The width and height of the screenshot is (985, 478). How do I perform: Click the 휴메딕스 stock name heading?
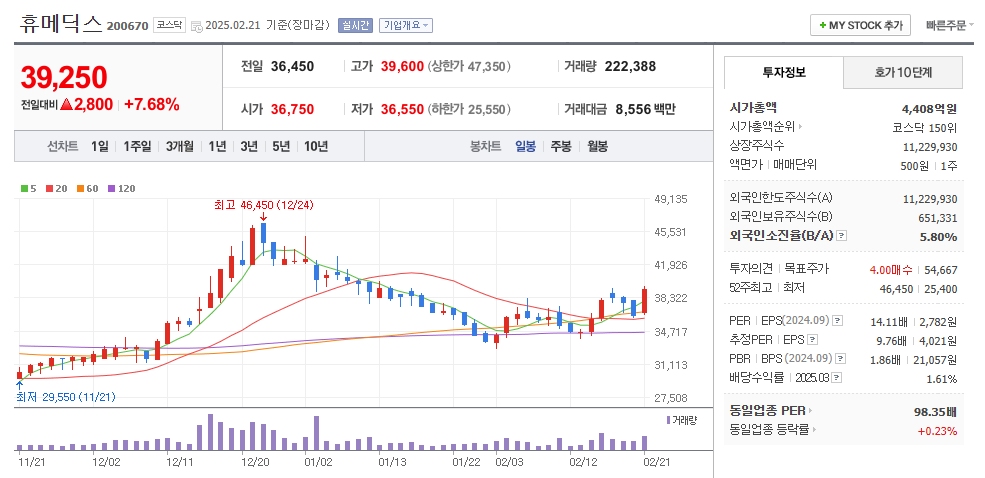[x=60, y=24]
